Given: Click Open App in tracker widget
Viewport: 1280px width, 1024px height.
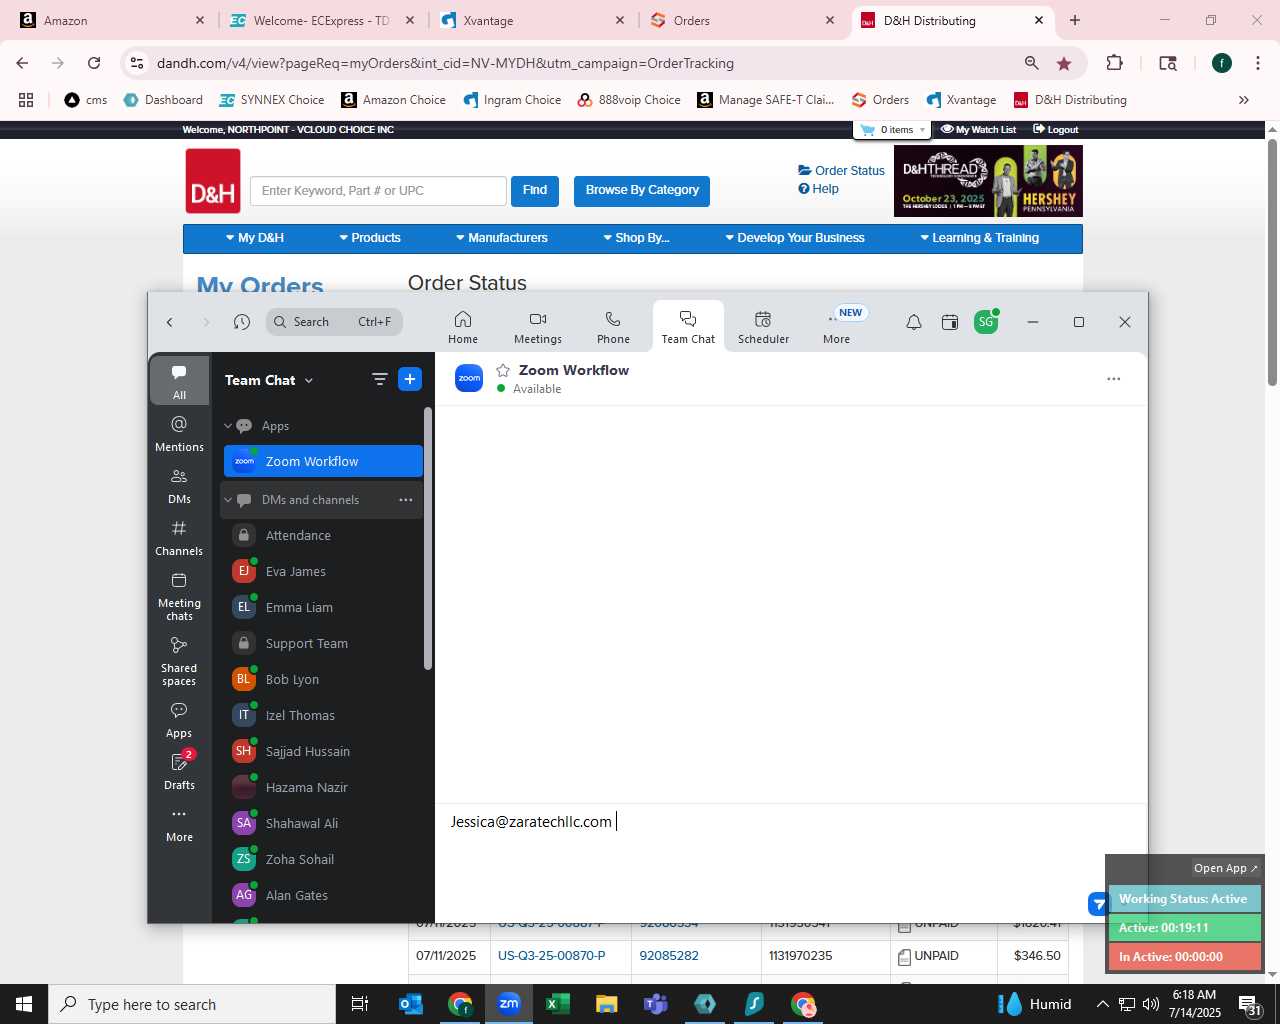Looking at the screenshot, I should [x=1226, y=868].
